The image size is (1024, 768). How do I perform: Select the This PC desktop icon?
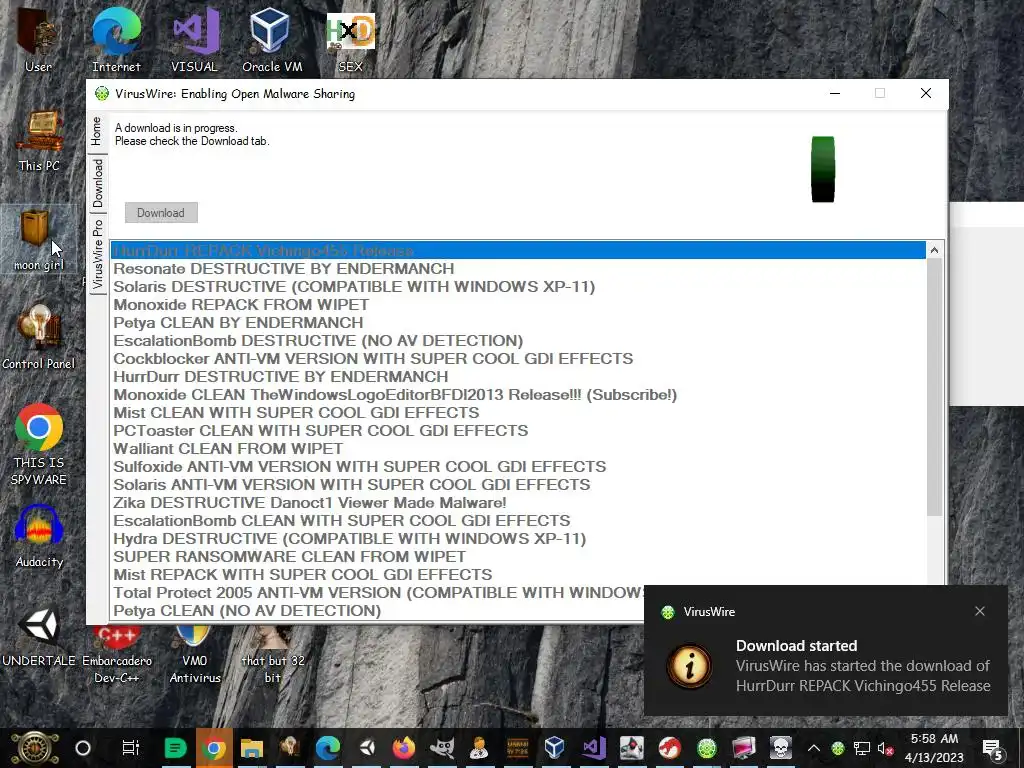(39, 140)
